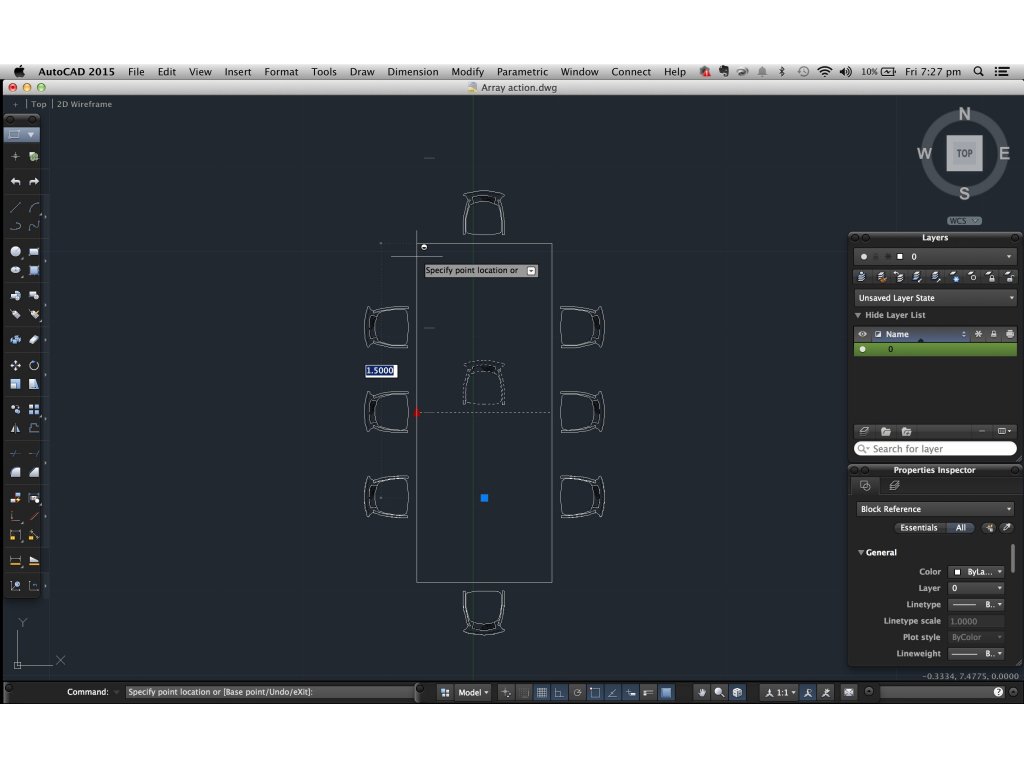Image resolution: width=1024 pixels, height=768 pixels.
Task: Click the Pan hand icon in status bar
Action: pyautogui.click(x=703, y=692)
